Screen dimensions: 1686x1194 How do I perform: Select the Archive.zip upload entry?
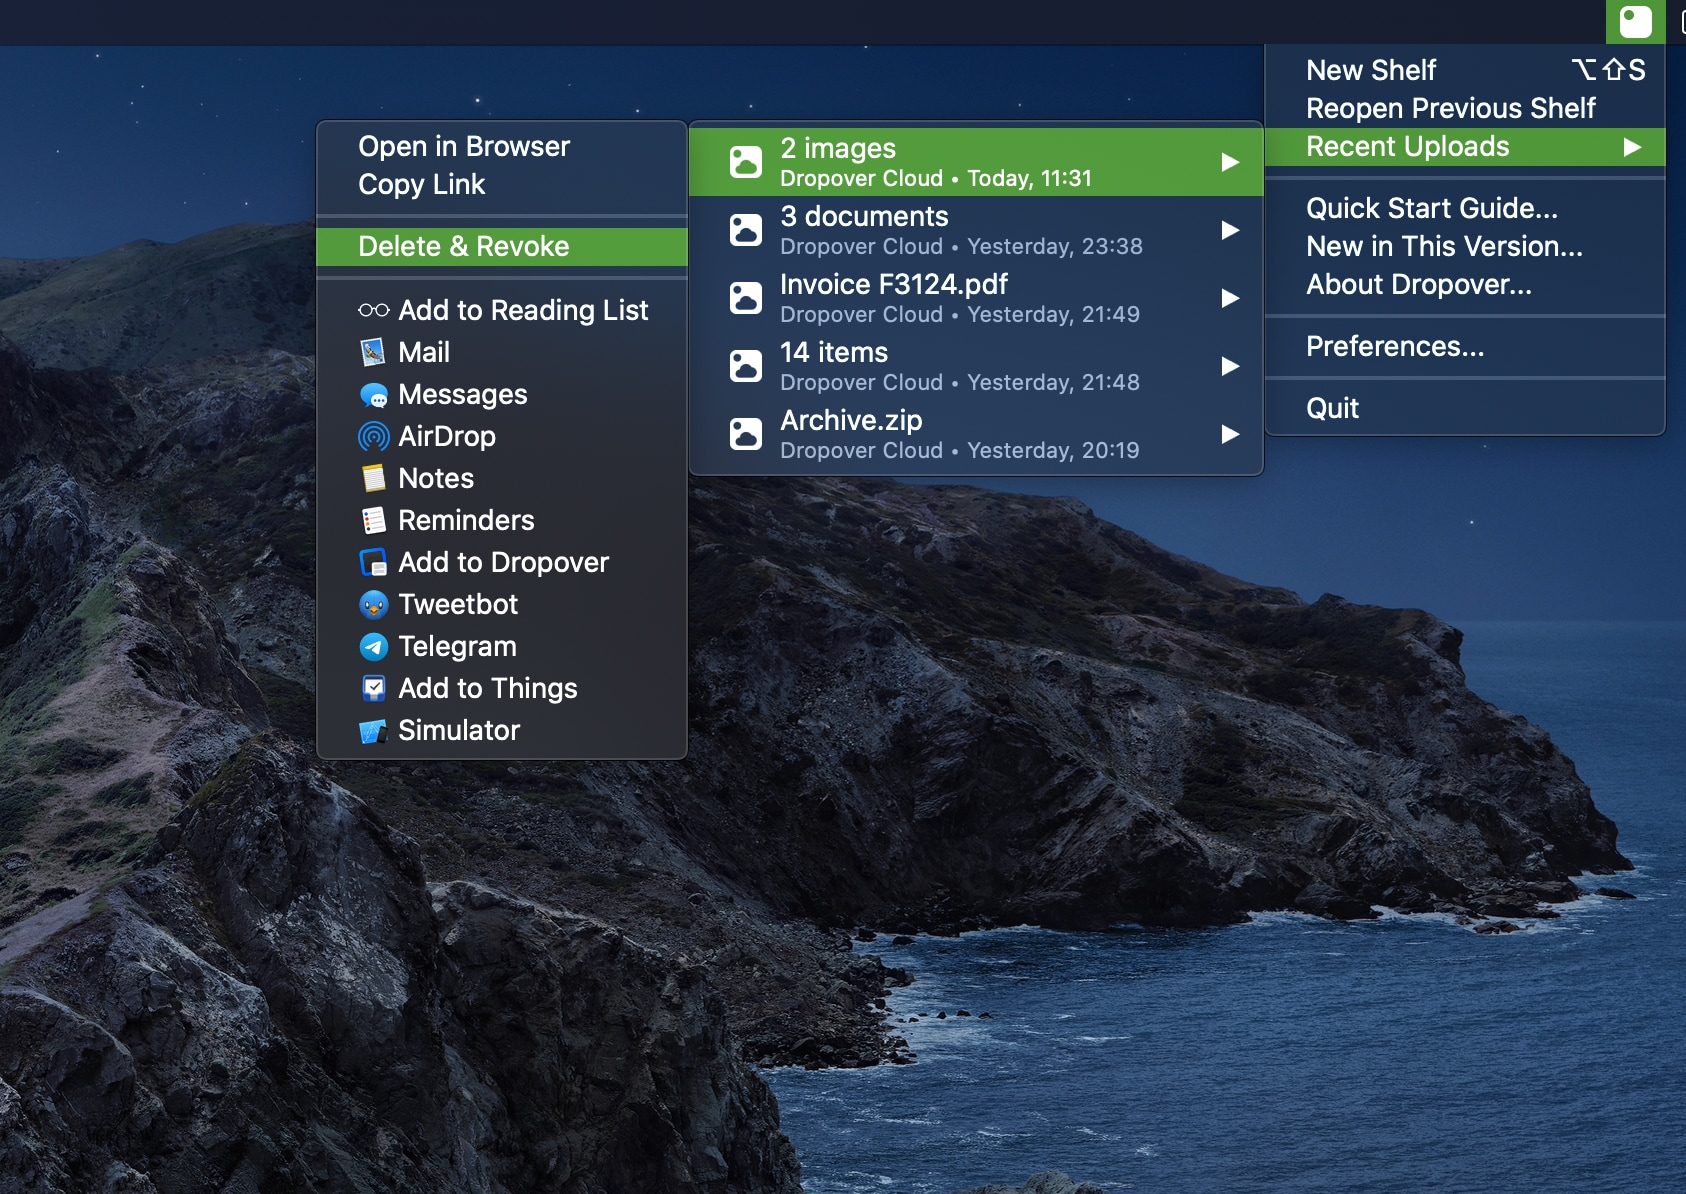976,434
